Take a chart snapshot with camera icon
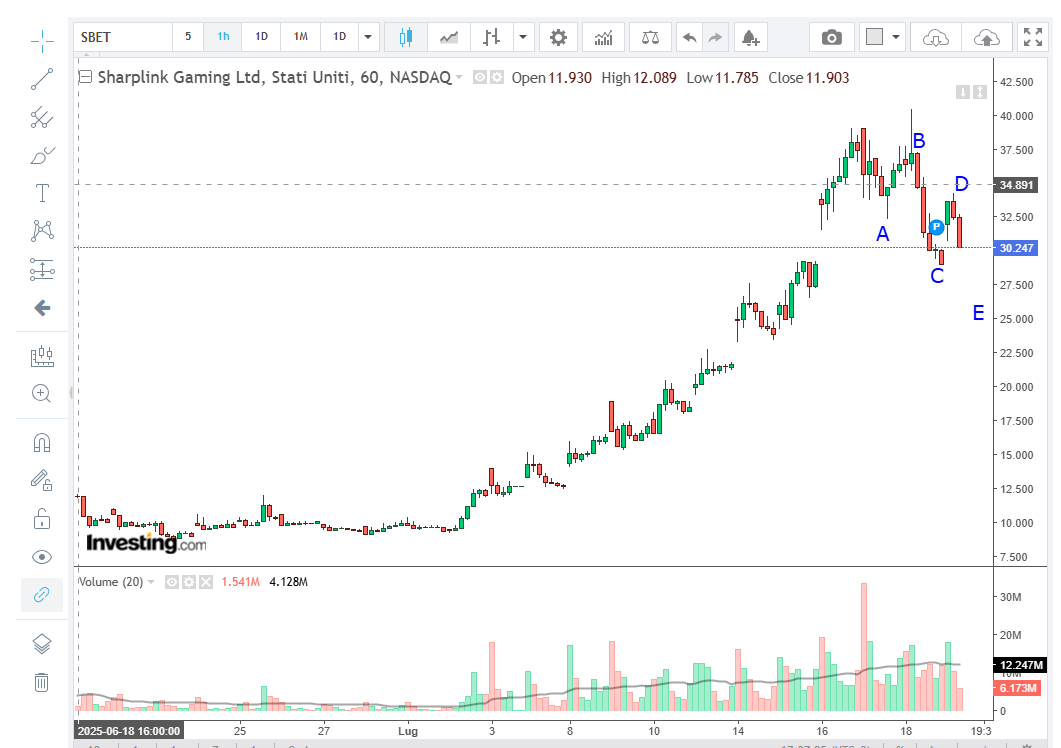This screenshot has width=1061, height=748. (832, 37)
